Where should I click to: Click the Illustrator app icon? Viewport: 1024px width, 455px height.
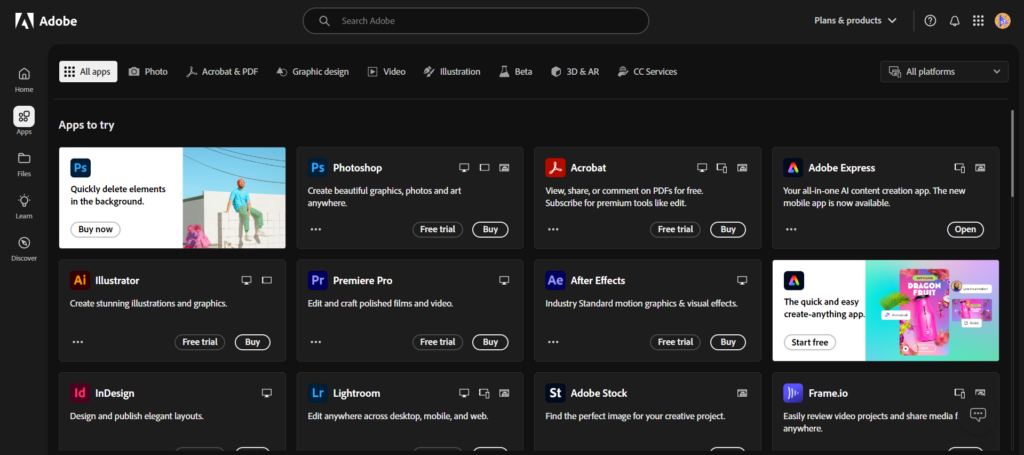coord(80,281)
